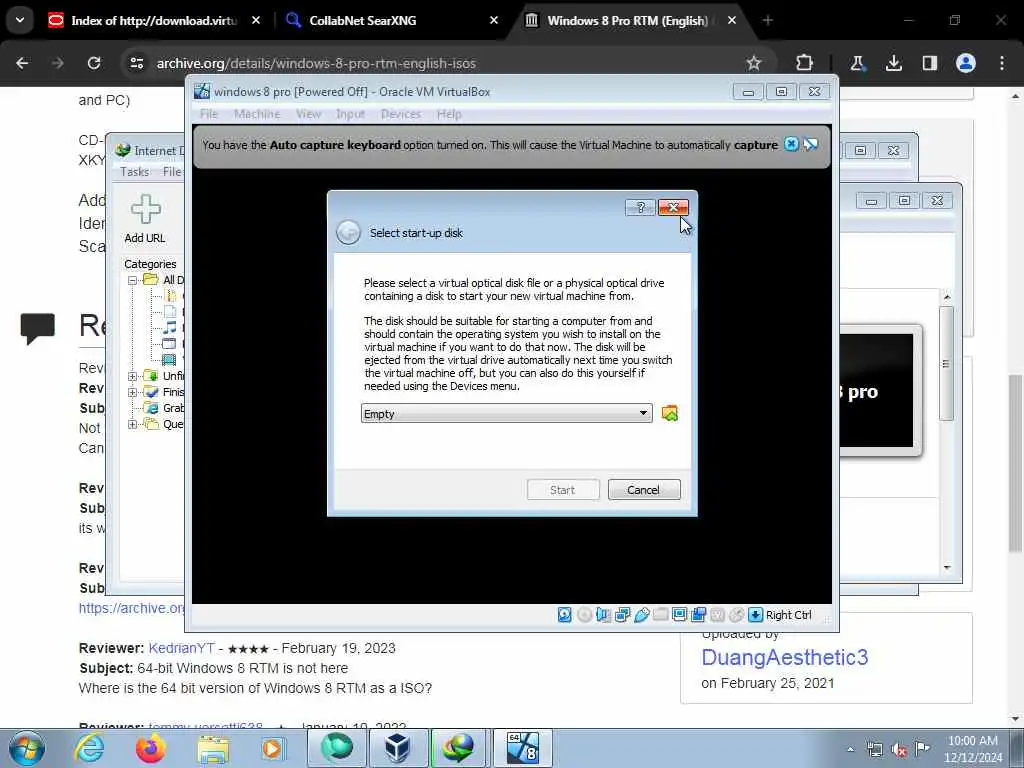1024x768 pixels.
Task: Reload the archive.org page
Action: (x=94, y=63)
